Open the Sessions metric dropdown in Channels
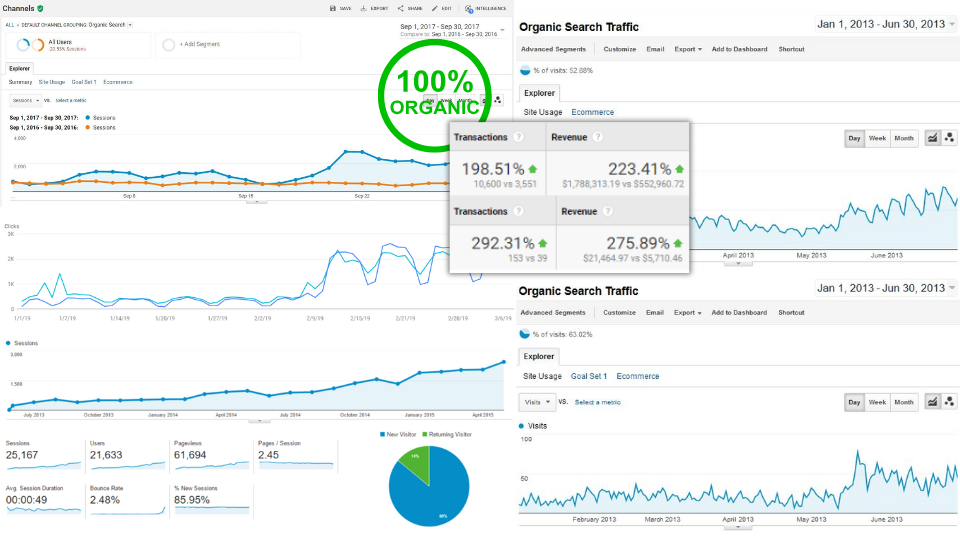 (x=24, y=100)
